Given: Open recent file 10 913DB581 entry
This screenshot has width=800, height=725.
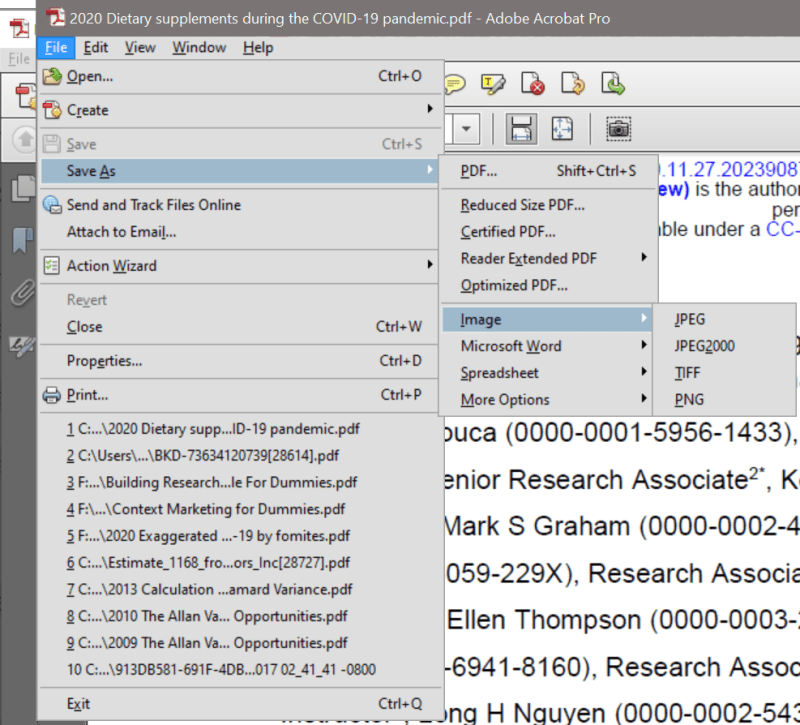Looking at the screenshot, I should (x=239, y=669).
